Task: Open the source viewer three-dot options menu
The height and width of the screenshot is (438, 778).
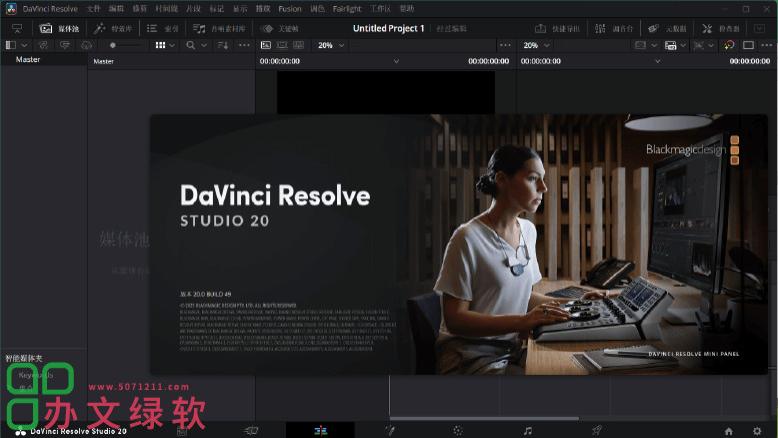Action: 505,45
